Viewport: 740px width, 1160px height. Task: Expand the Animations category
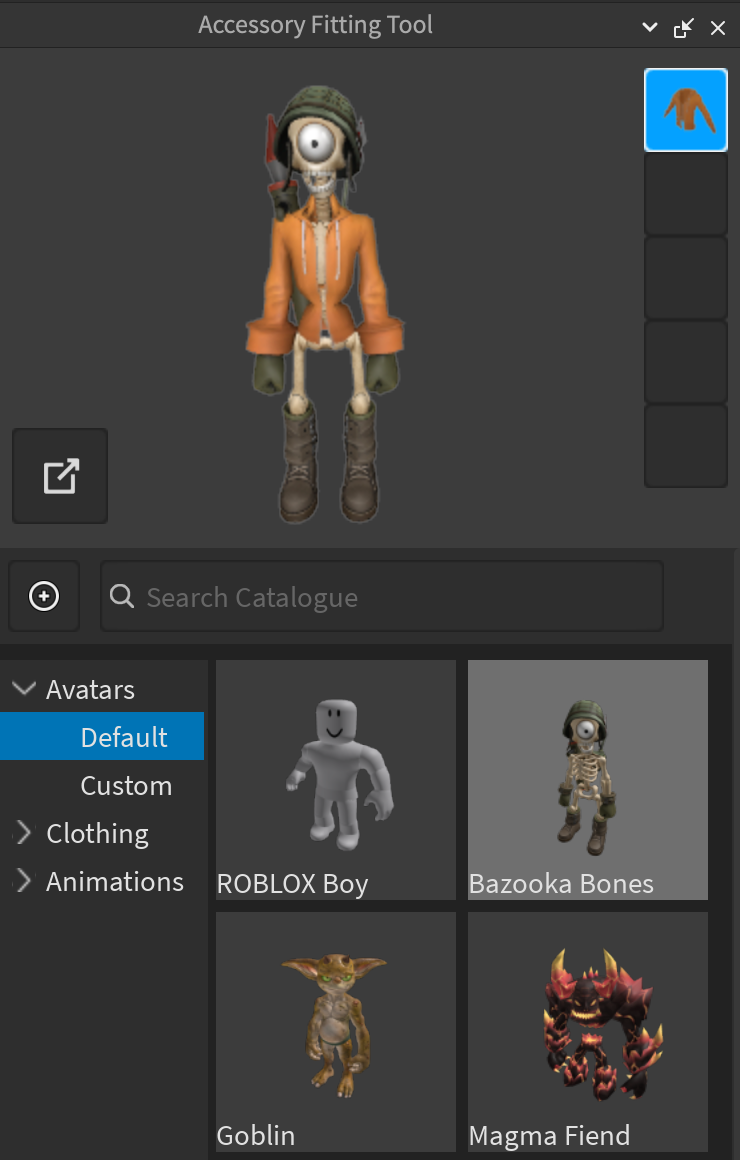pos(22,881)
